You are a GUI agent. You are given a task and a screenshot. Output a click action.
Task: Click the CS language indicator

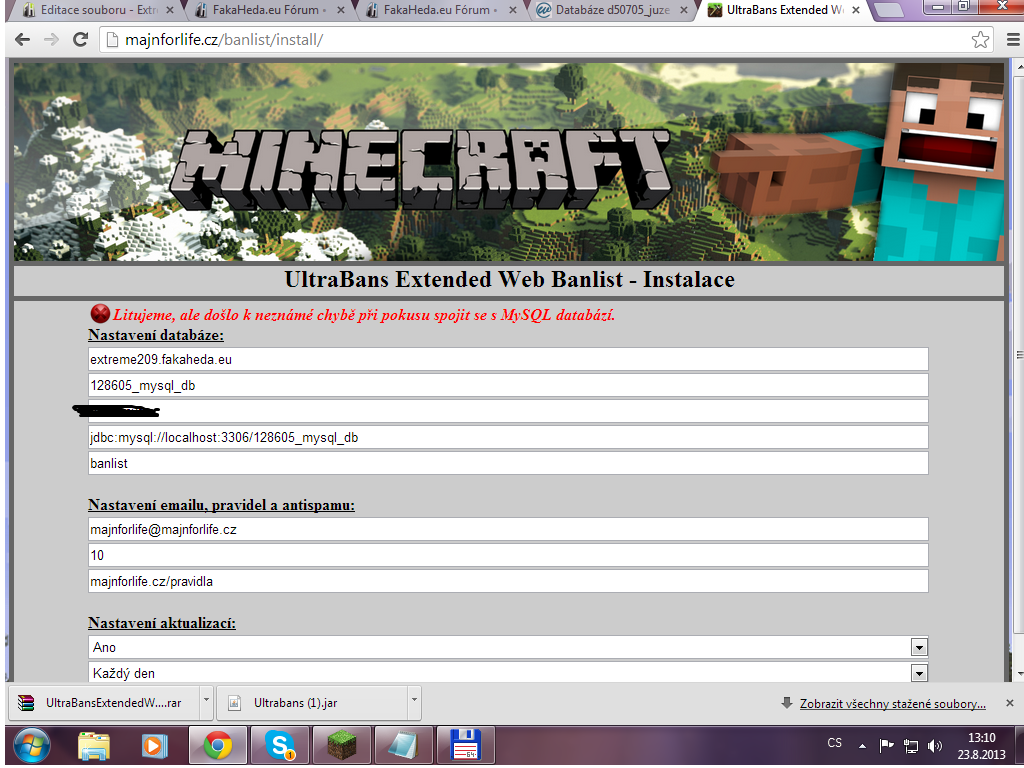835,743
